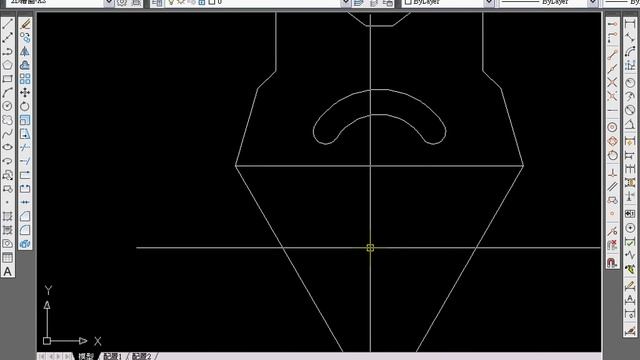Select the Rectangle tool
Screen dimensions: 640x360
coord(7,79)
